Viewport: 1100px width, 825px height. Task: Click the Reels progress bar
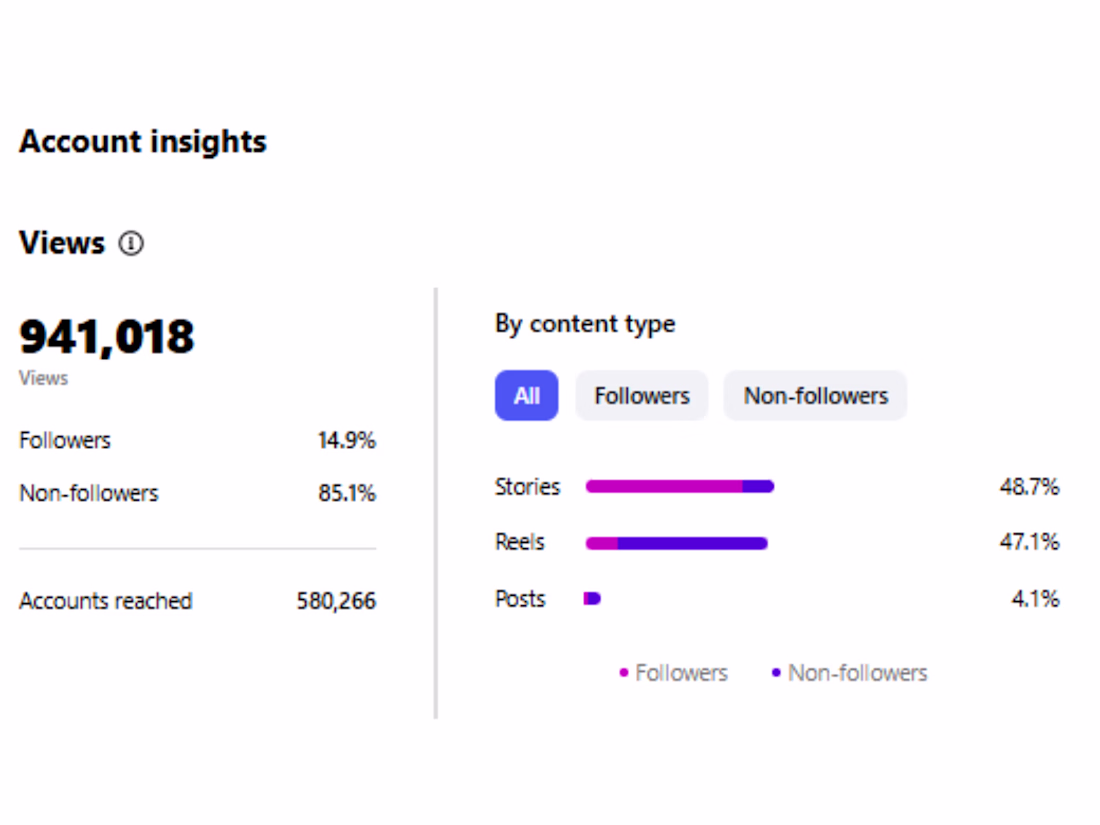pos(676,543)
